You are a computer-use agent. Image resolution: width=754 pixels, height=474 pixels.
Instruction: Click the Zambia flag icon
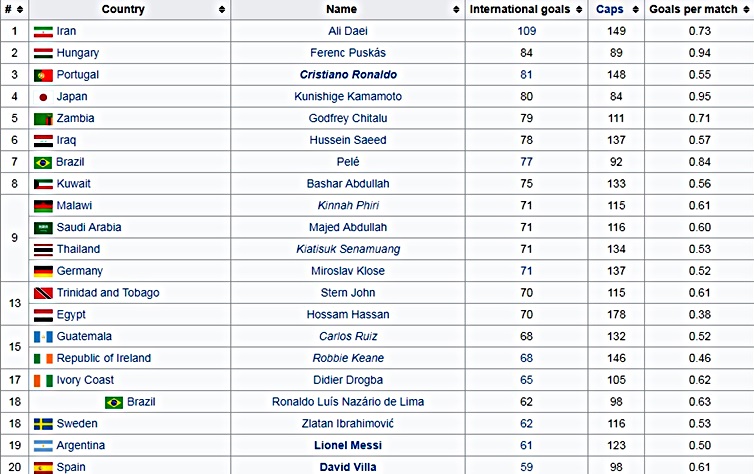click(43, 119)
